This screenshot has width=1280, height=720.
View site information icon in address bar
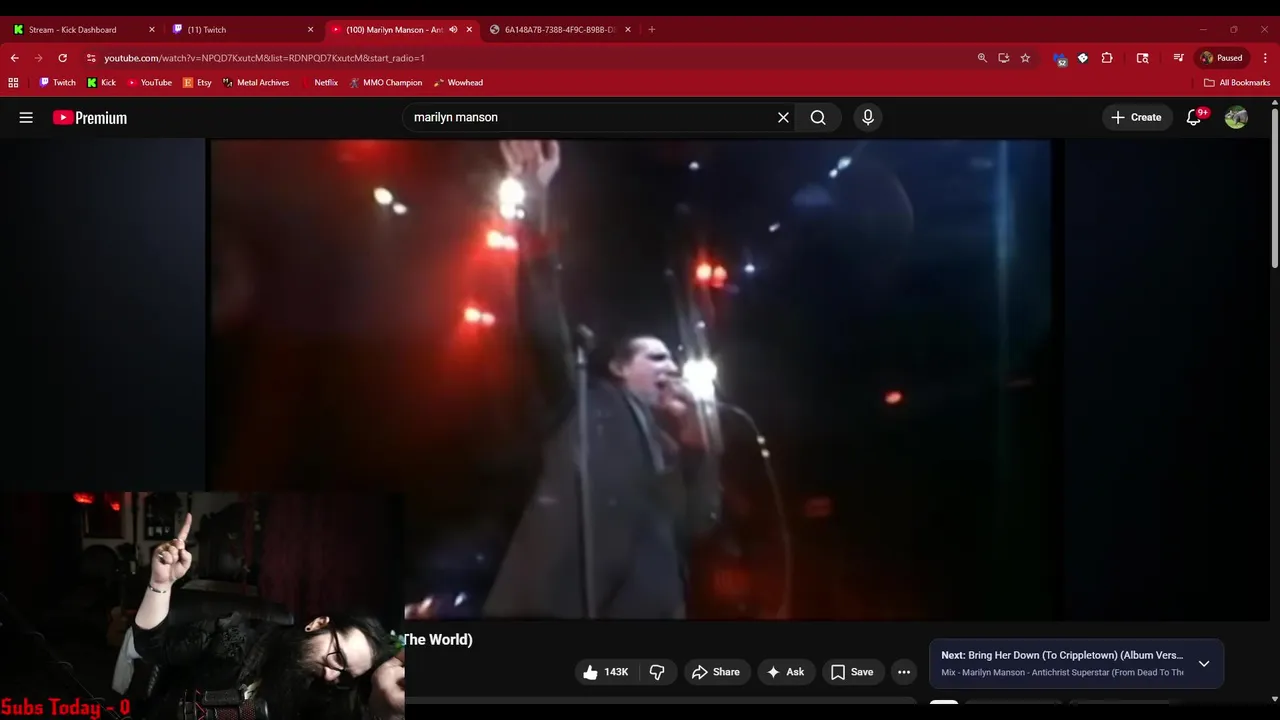(91, 58)
